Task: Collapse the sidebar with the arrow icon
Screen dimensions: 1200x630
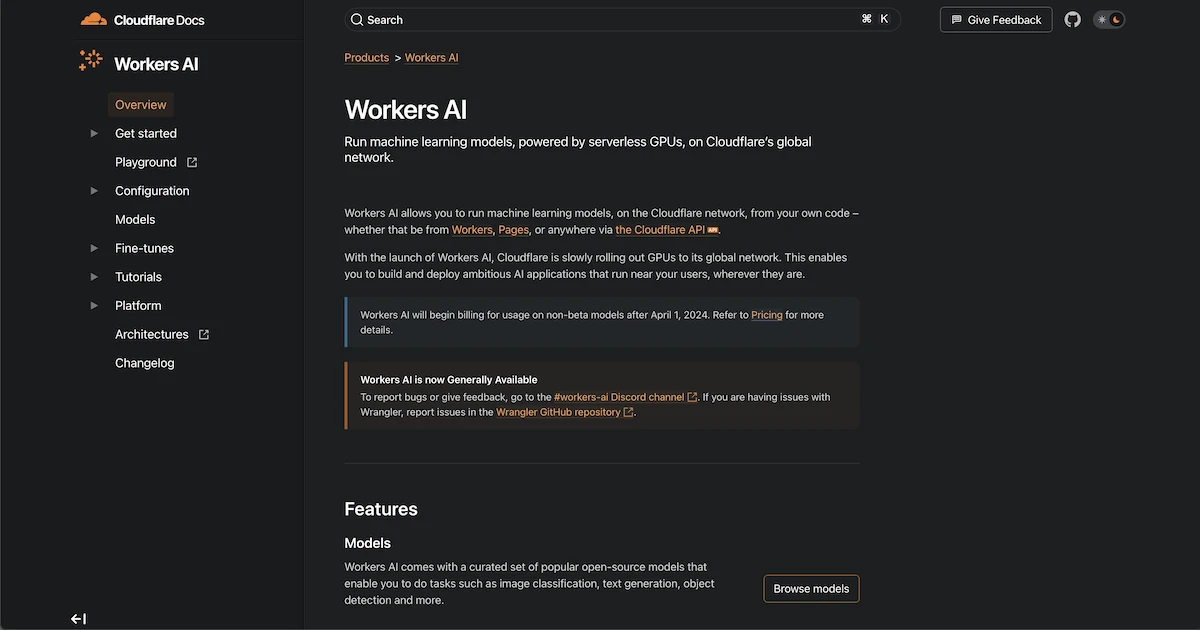Action: pyautogui.click(x=77, y=618)
